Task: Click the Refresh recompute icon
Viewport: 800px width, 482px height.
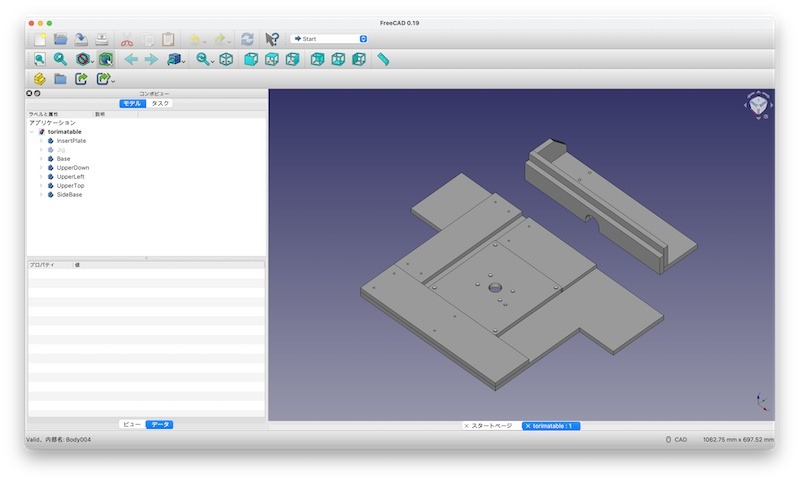Action: click(247, 39)
